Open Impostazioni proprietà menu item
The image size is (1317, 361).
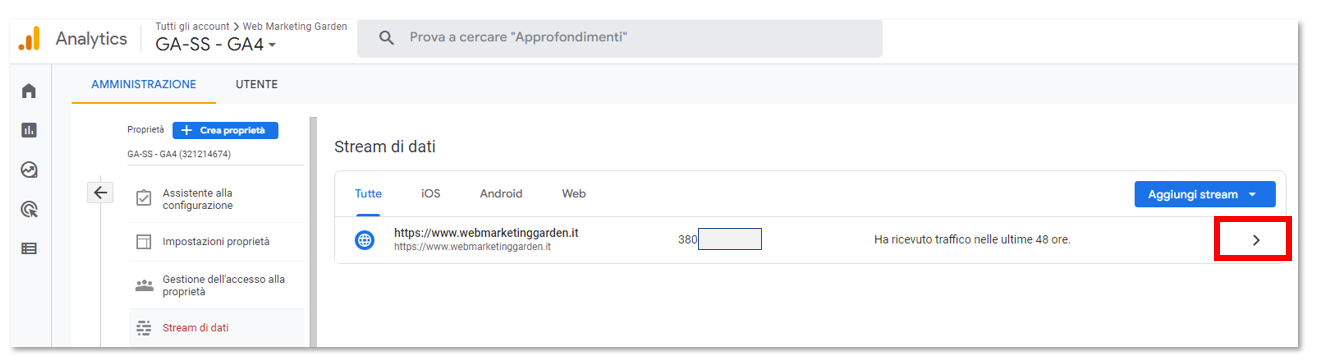[x=217, y=242]
